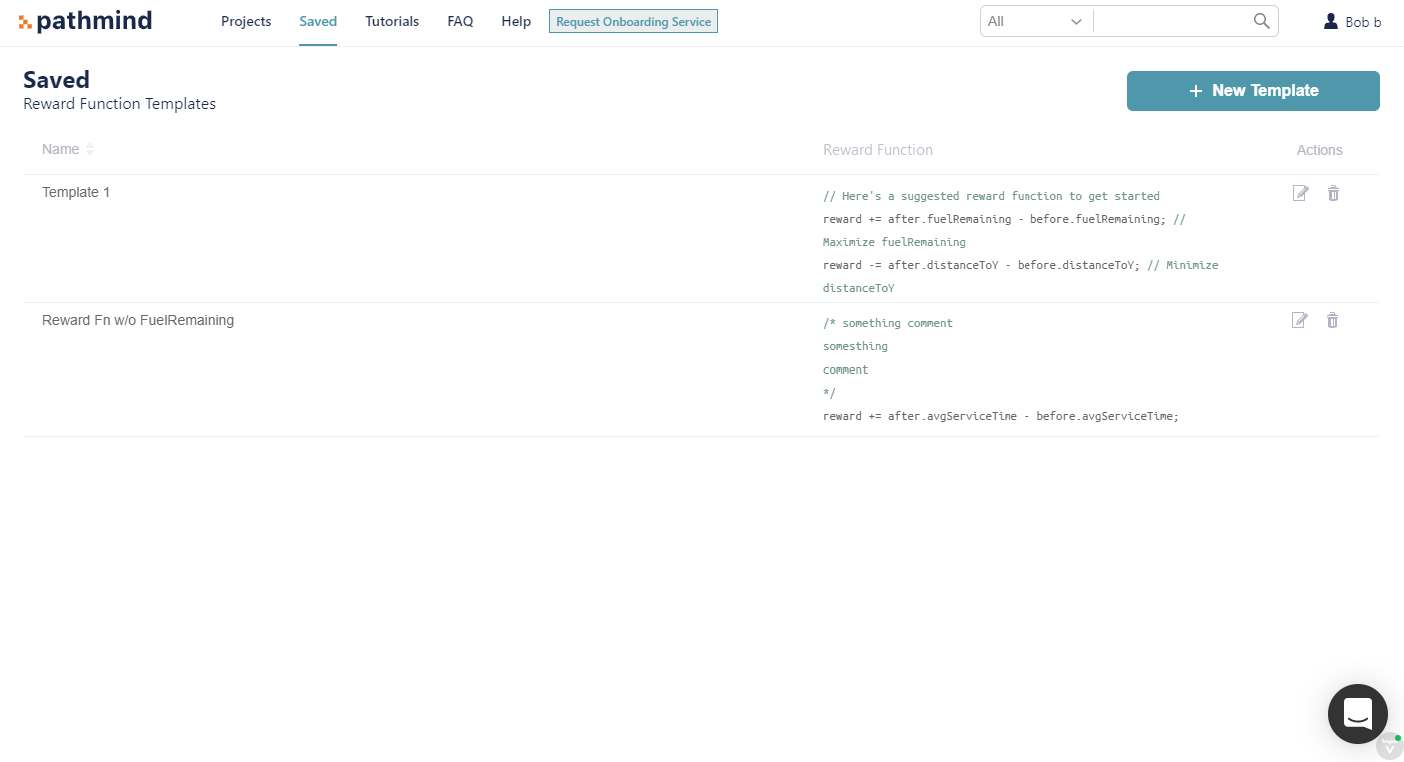
Task: Click the Name column header
Action: 60,149
